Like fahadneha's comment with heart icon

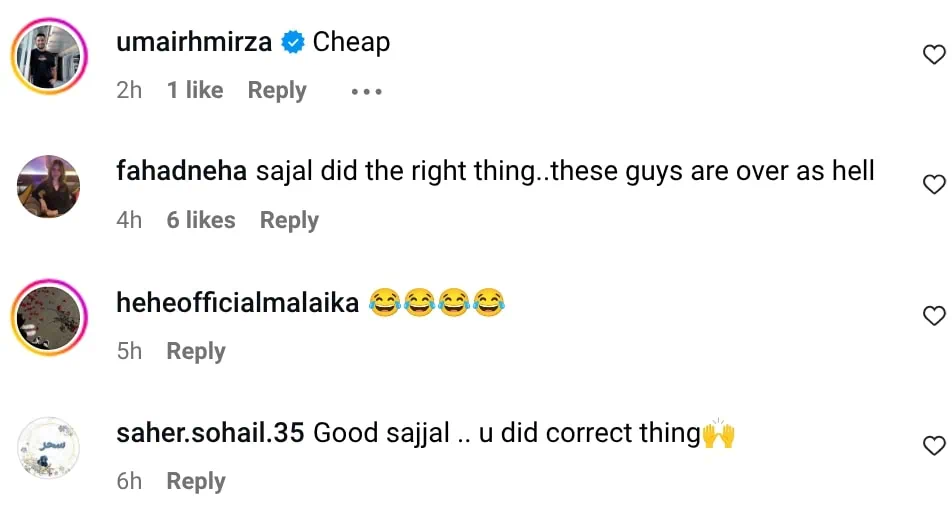click(933, 185)
